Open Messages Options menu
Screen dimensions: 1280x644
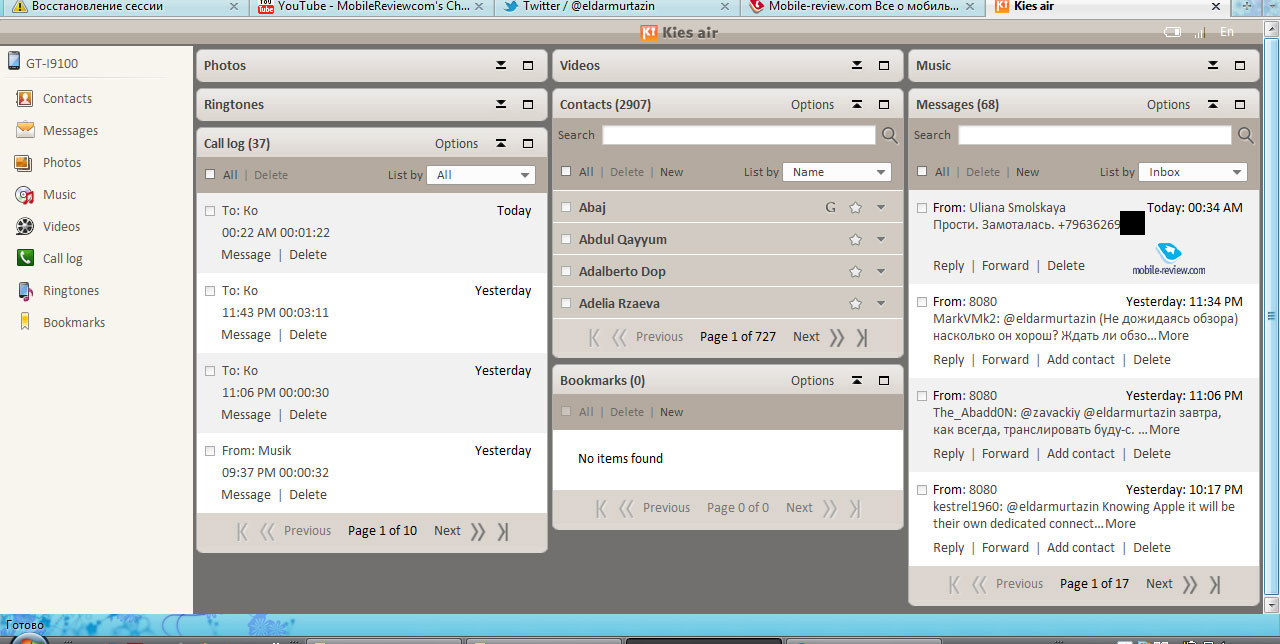[x=1169, y=105]
